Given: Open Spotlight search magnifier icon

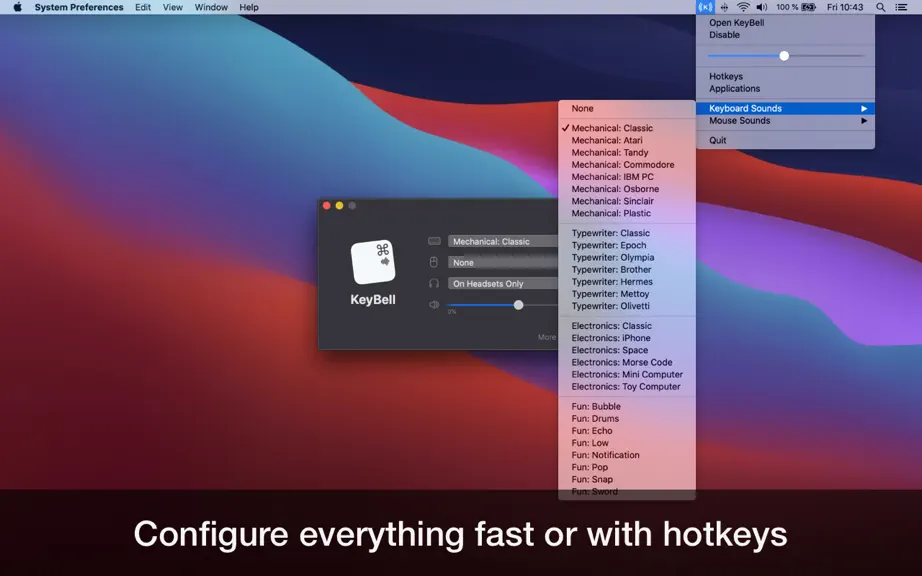Looking at the screenshot, I should [x=880, y=7].
